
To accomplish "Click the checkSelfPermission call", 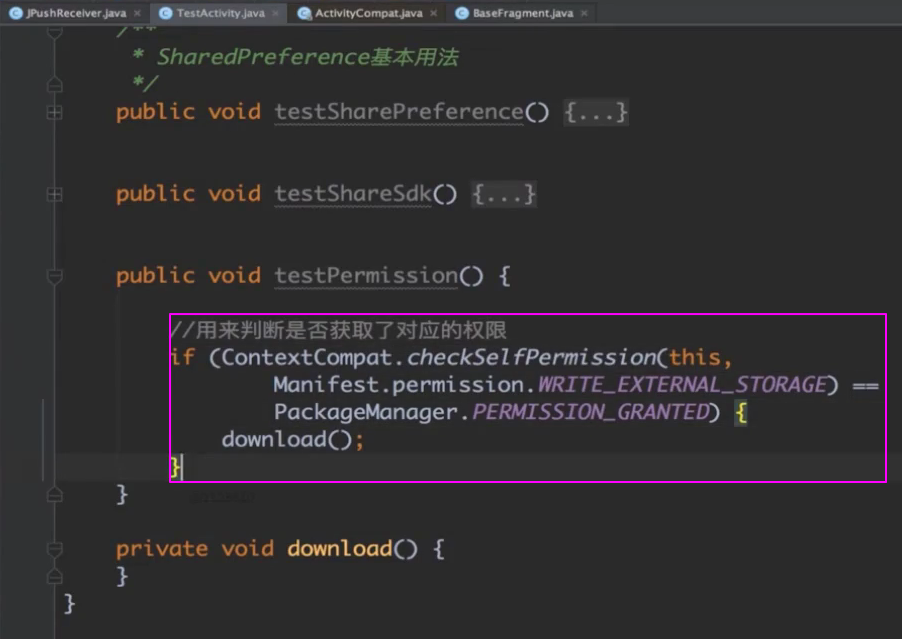I will click(532, 357).
